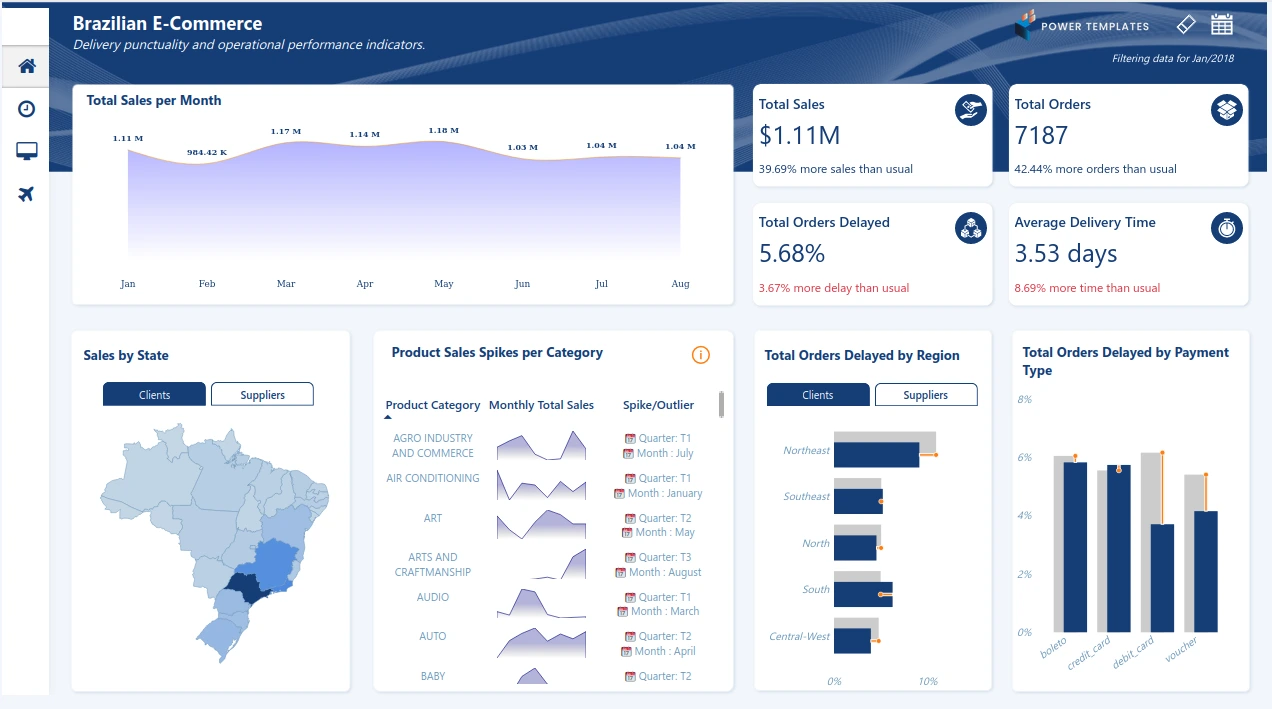Select the airplane icon in the sidebar
This screenshot has width=1272, height=709.
coord(25,194)
